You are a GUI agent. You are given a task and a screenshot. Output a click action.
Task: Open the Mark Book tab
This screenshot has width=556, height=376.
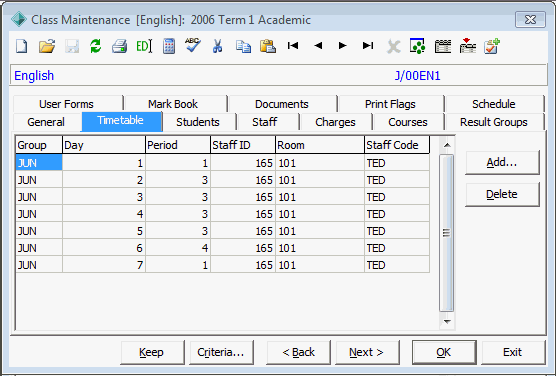click(173, 104)
